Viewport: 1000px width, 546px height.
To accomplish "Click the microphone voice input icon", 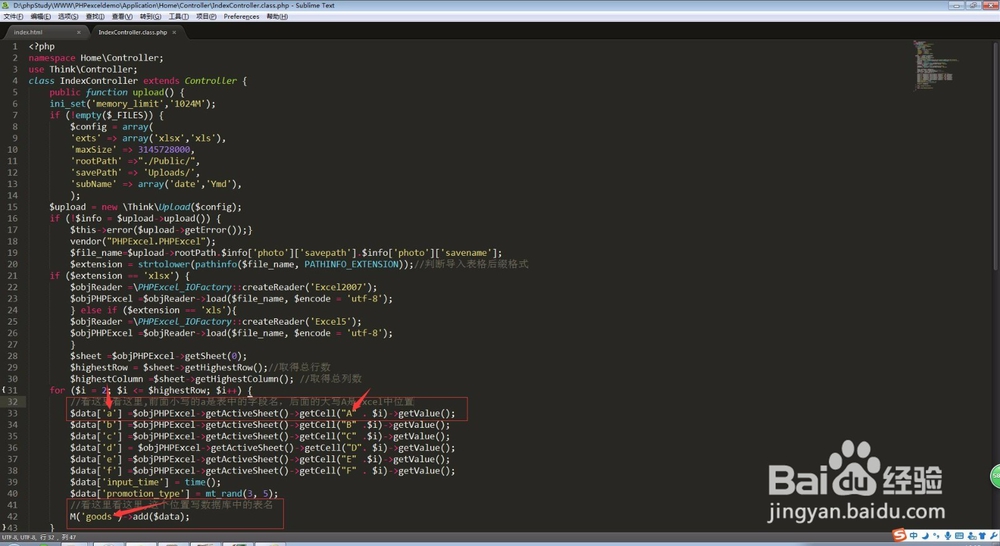I will (x=948, y=536).
